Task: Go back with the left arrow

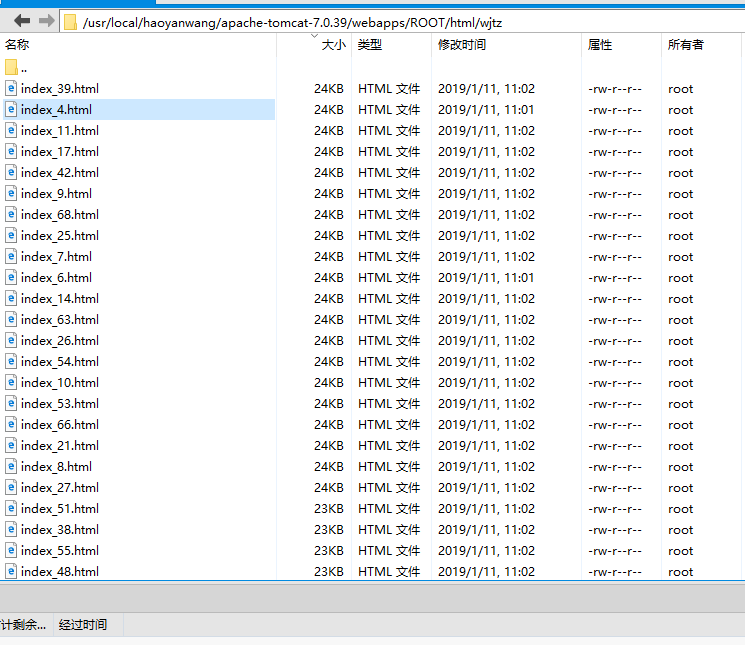Action: pos(22,21)
